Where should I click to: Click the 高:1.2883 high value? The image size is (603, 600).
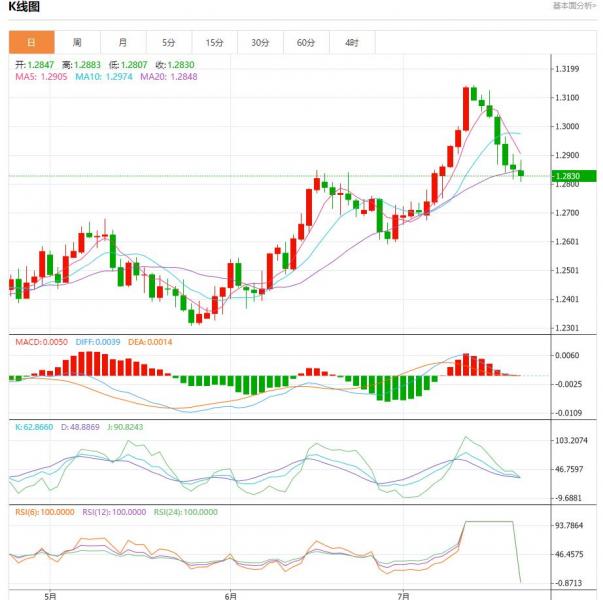81,65
